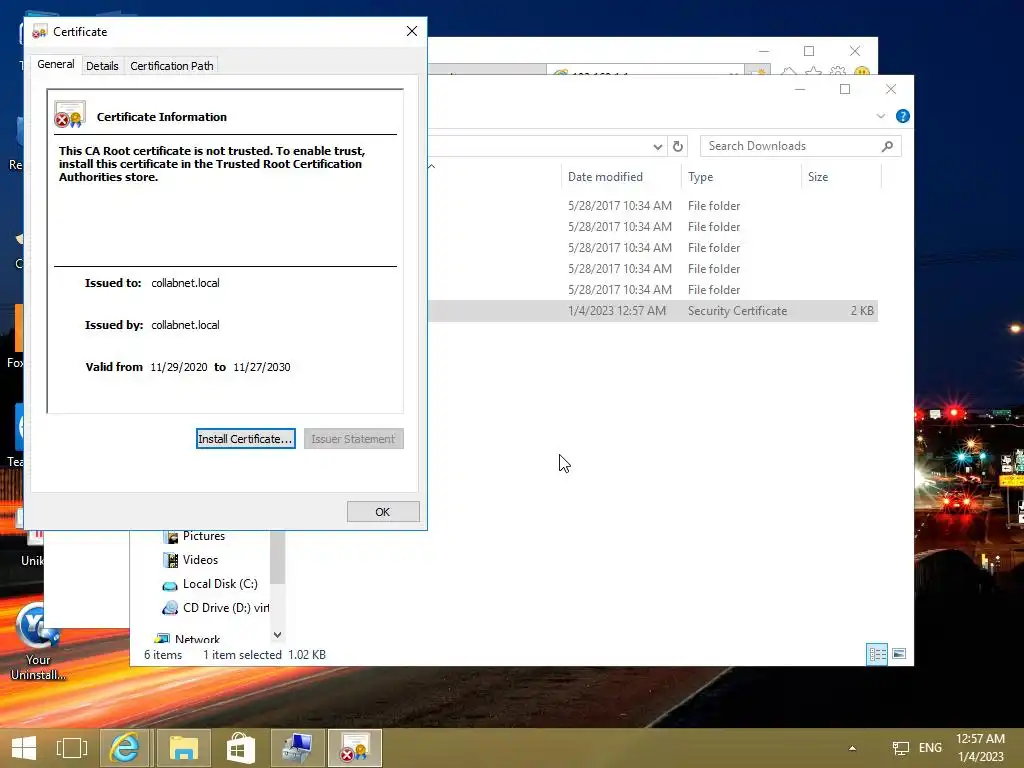Open the network computers app on taskbar
The image size is (1024, 768).
[x=298, y=748]
